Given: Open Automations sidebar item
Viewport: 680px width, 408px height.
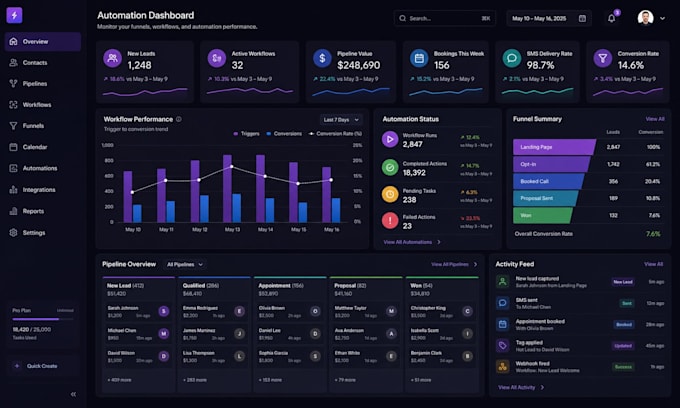Looking at the screenshot, I should (x=42, y=168).
